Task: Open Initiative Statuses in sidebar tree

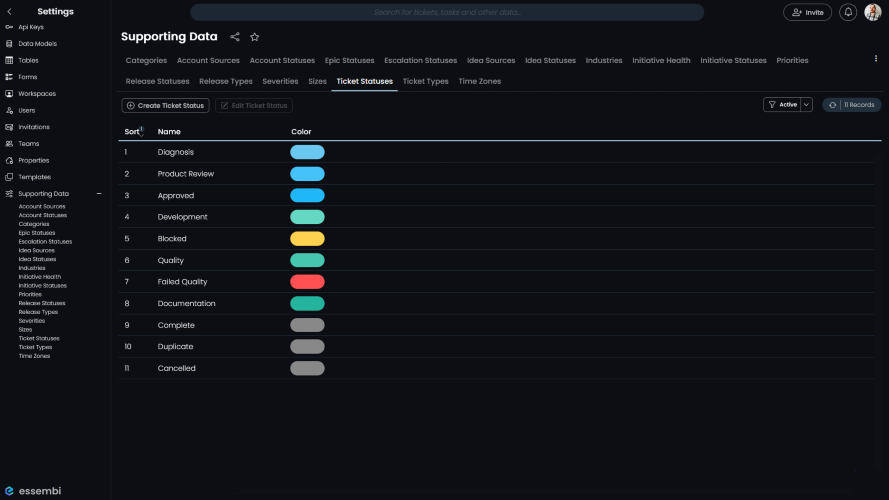Action: coord(43,286)
